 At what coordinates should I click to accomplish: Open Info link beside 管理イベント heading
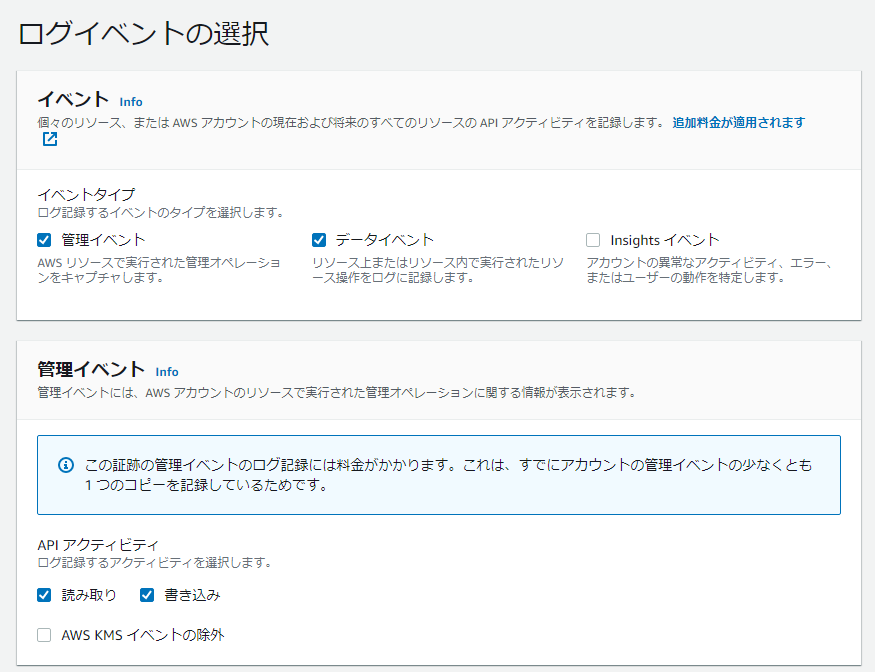167,372
